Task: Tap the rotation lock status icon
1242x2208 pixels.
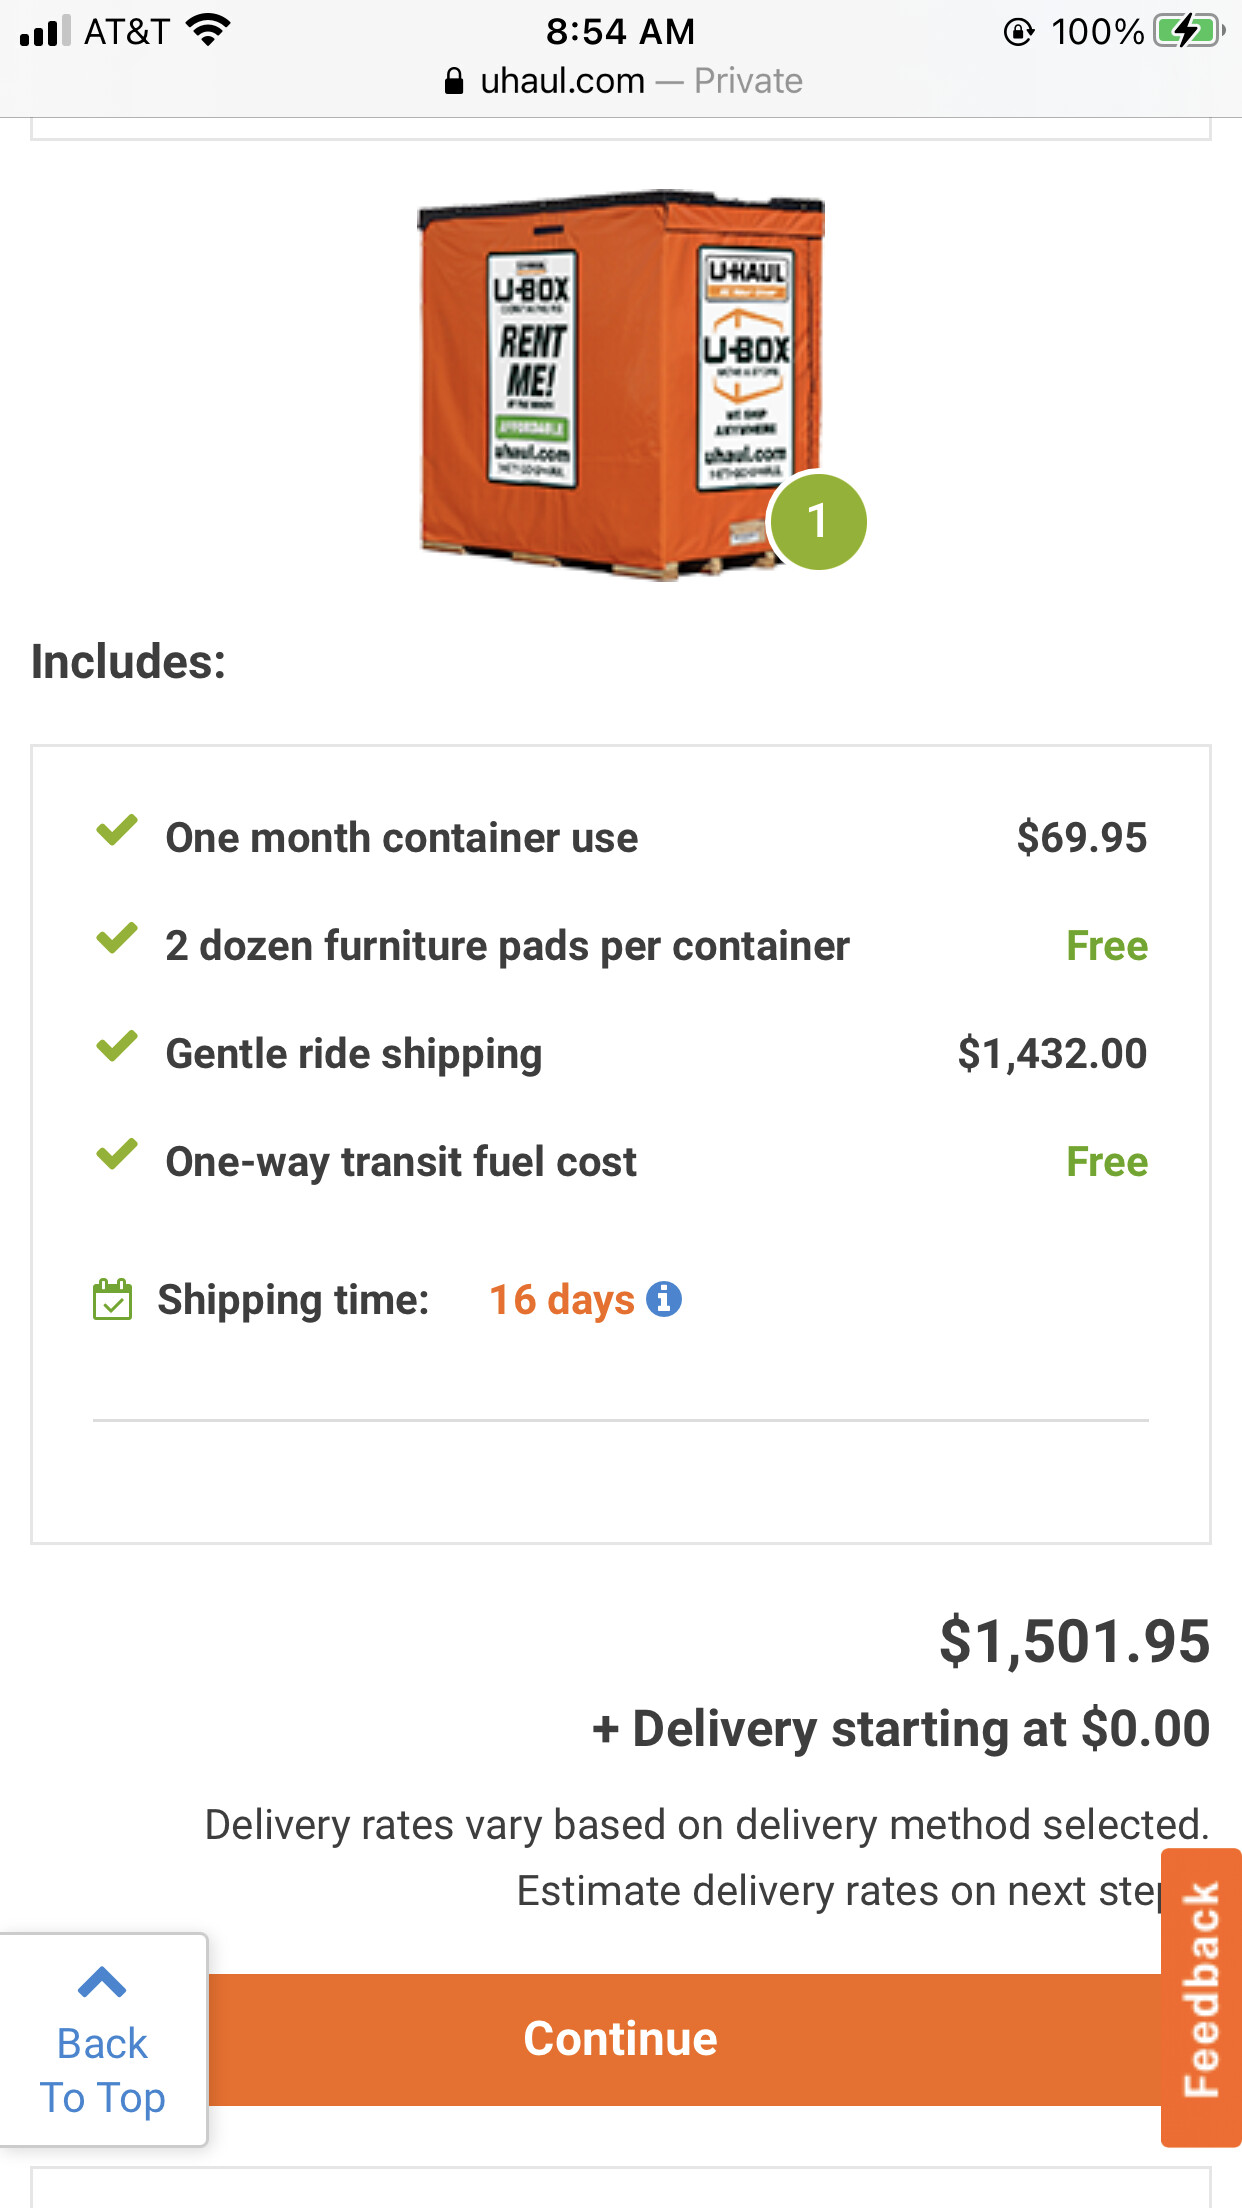Action: [x=1018, y=32]
